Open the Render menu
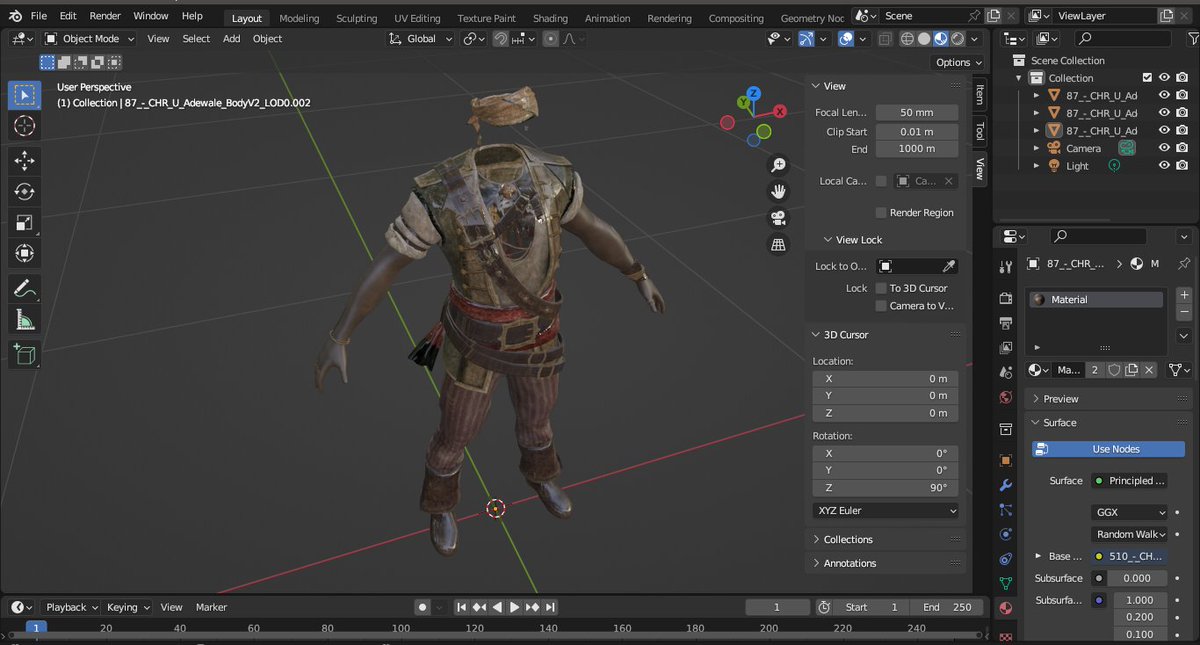Screen dimensions: 1200x645 coord(105,16)
